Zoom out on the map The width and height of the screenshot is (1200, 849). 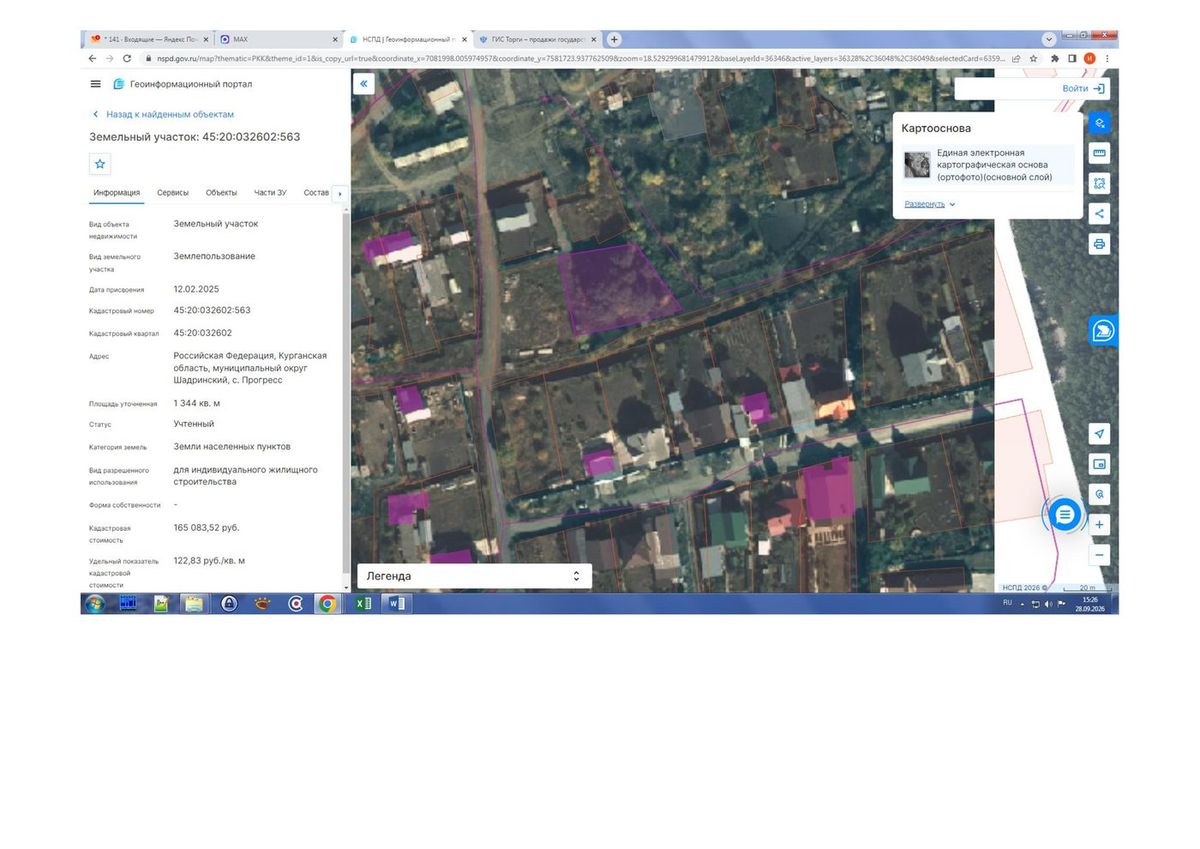coord(1099,554)
